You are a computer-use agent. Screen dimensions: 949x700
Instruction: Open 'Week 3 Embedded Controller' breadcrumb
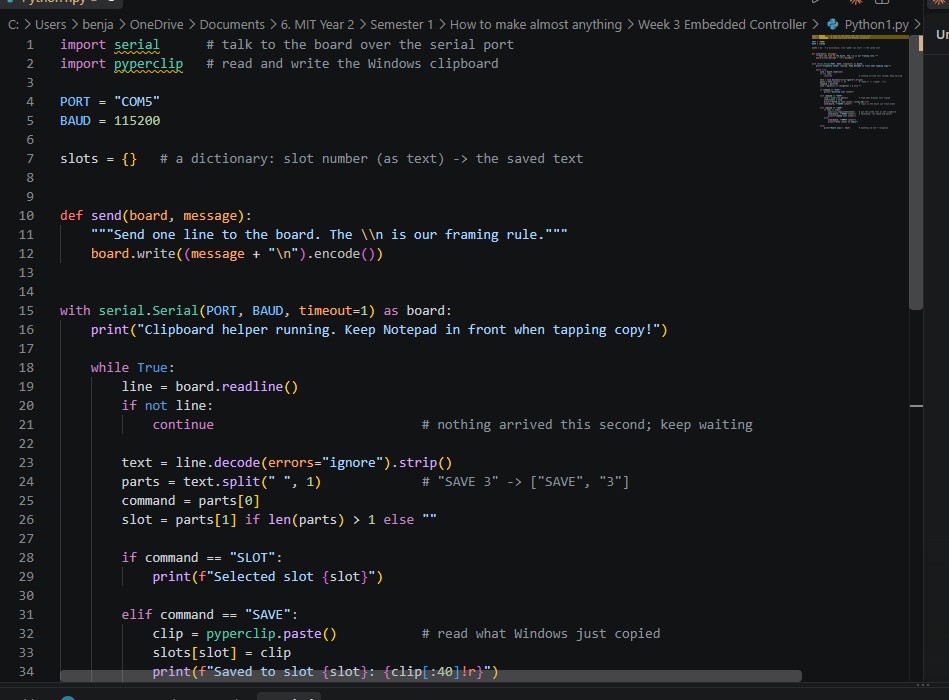(722, 24)
